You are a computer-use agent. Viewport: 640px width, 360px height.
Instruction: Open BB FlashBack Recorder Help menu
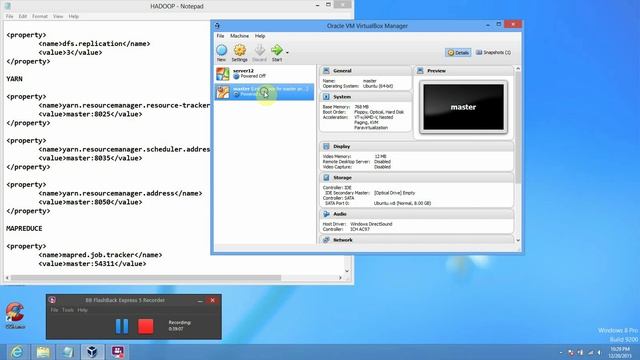(x=82, y=310)
